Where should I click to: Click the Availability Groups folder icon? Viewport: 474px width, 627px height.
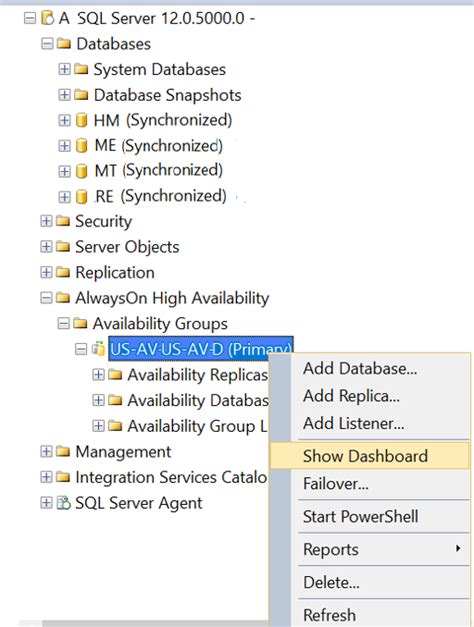pos(80,323)
